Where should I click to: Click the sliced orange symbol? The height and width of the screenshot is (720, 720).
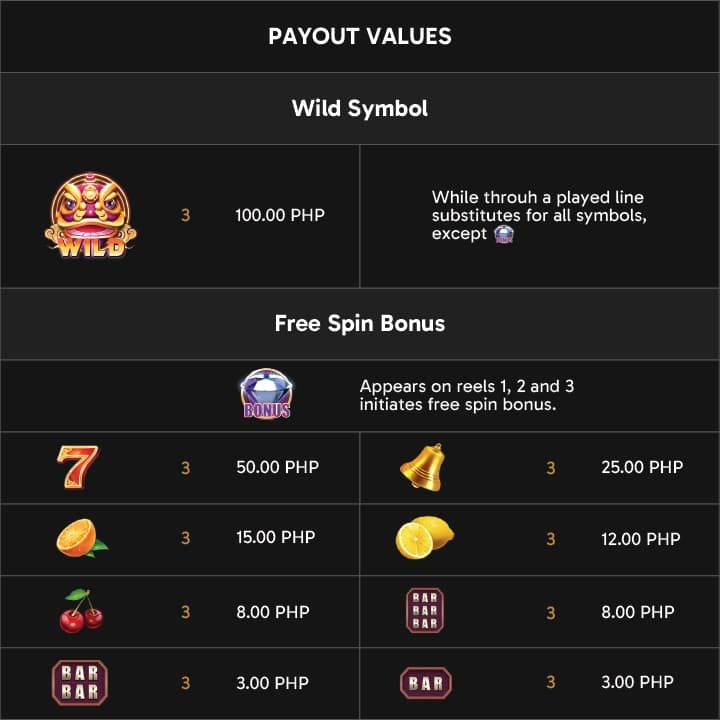82,538
